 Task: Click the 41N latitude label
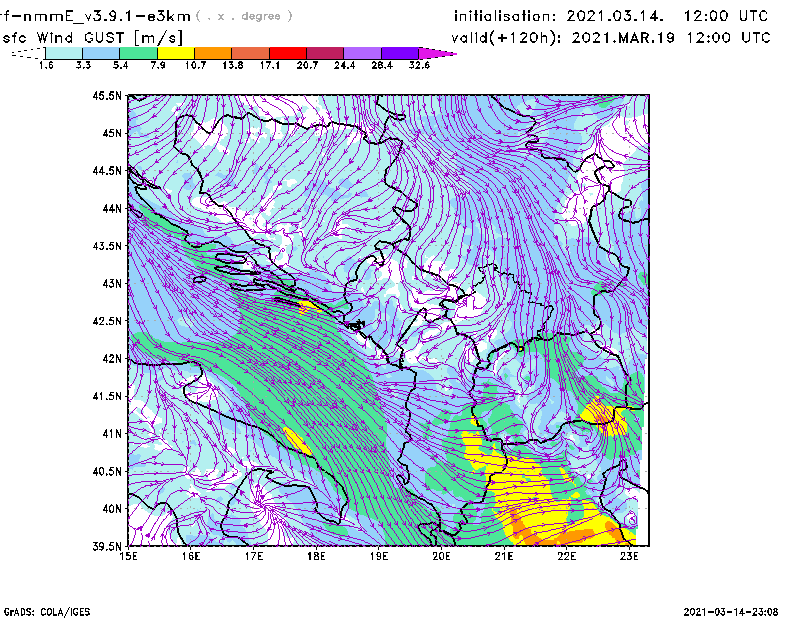tap(112, 433)
